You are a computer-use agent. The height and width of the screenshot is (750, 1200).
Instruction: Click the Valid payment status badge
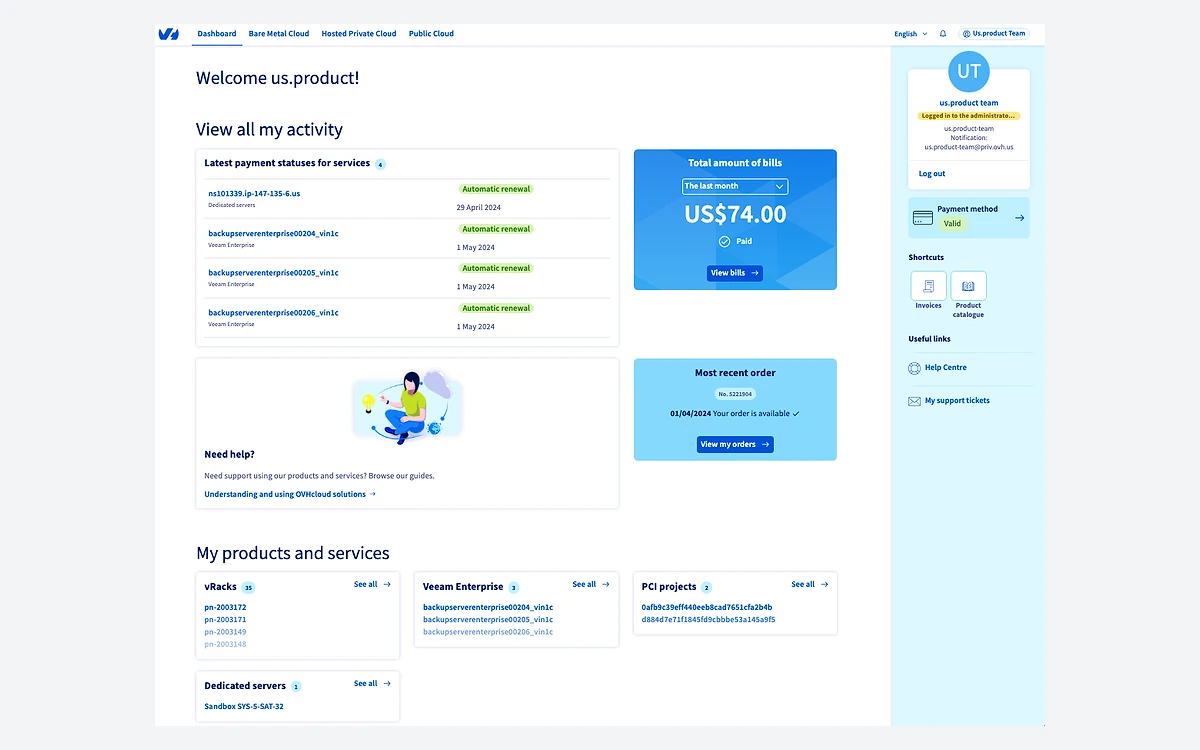952,224
